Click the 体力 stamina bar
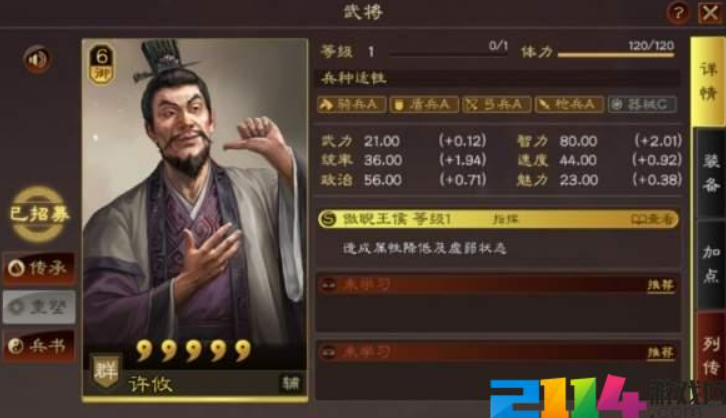Image resolution: width=726 pixels, height=418 pixels. pyautogui.click(x=616, y=55)
